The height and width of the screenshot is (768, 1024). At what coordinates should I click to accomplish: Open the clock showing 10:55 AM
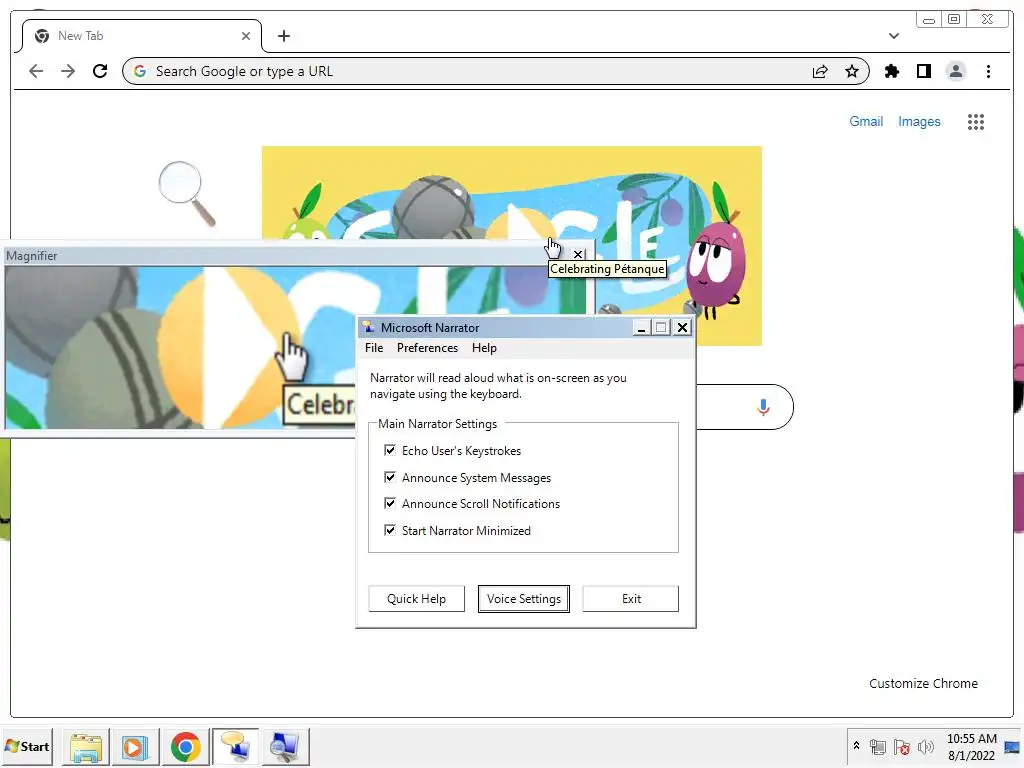pos(971,746)
